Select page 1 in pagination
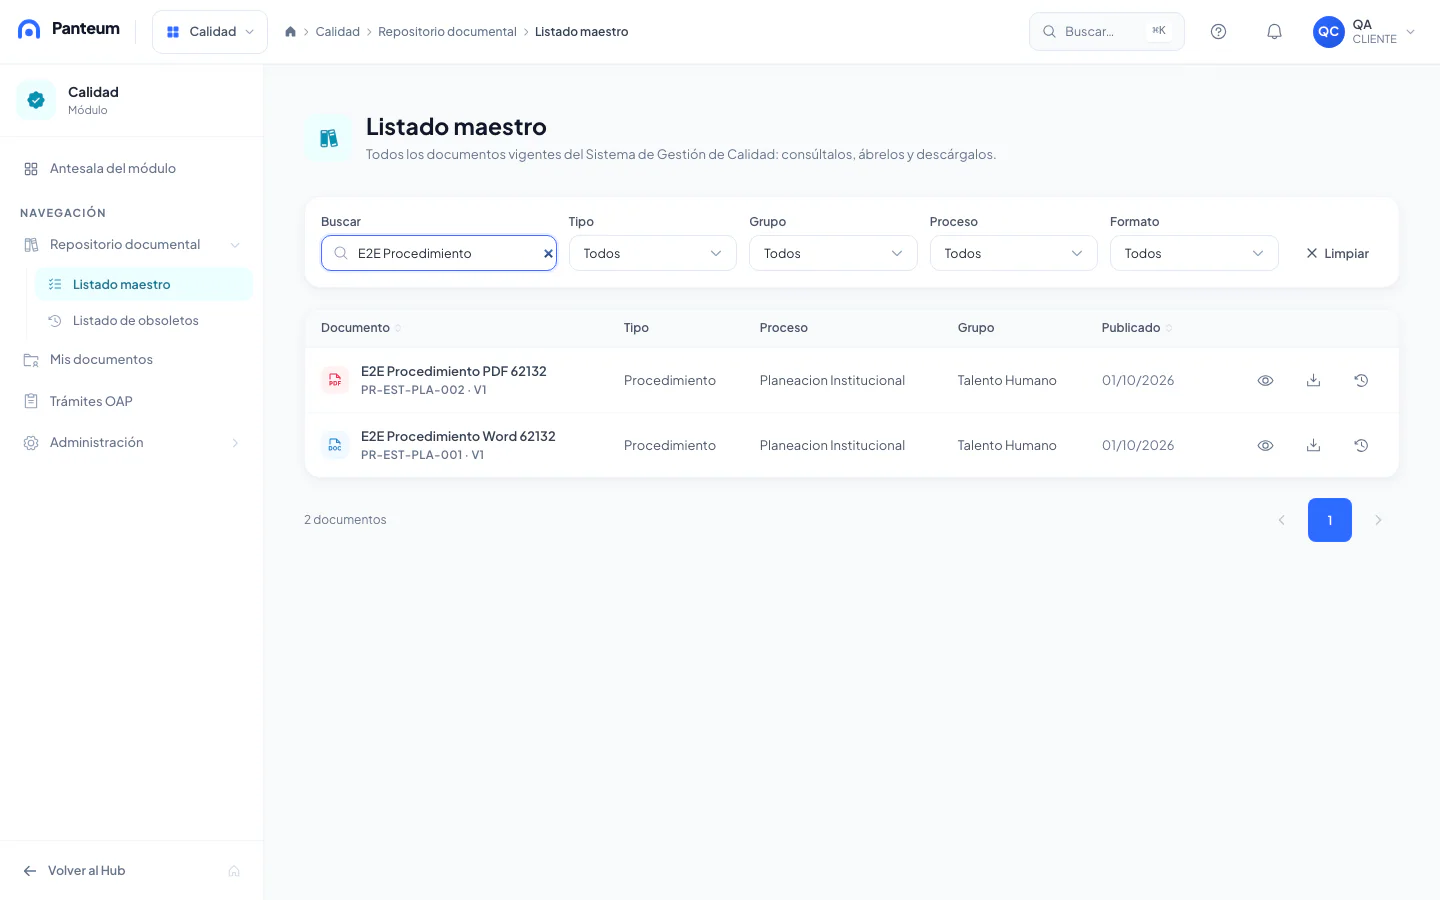The height and width of the screenshot is (900, 1440). click(x=1330, y=520)
